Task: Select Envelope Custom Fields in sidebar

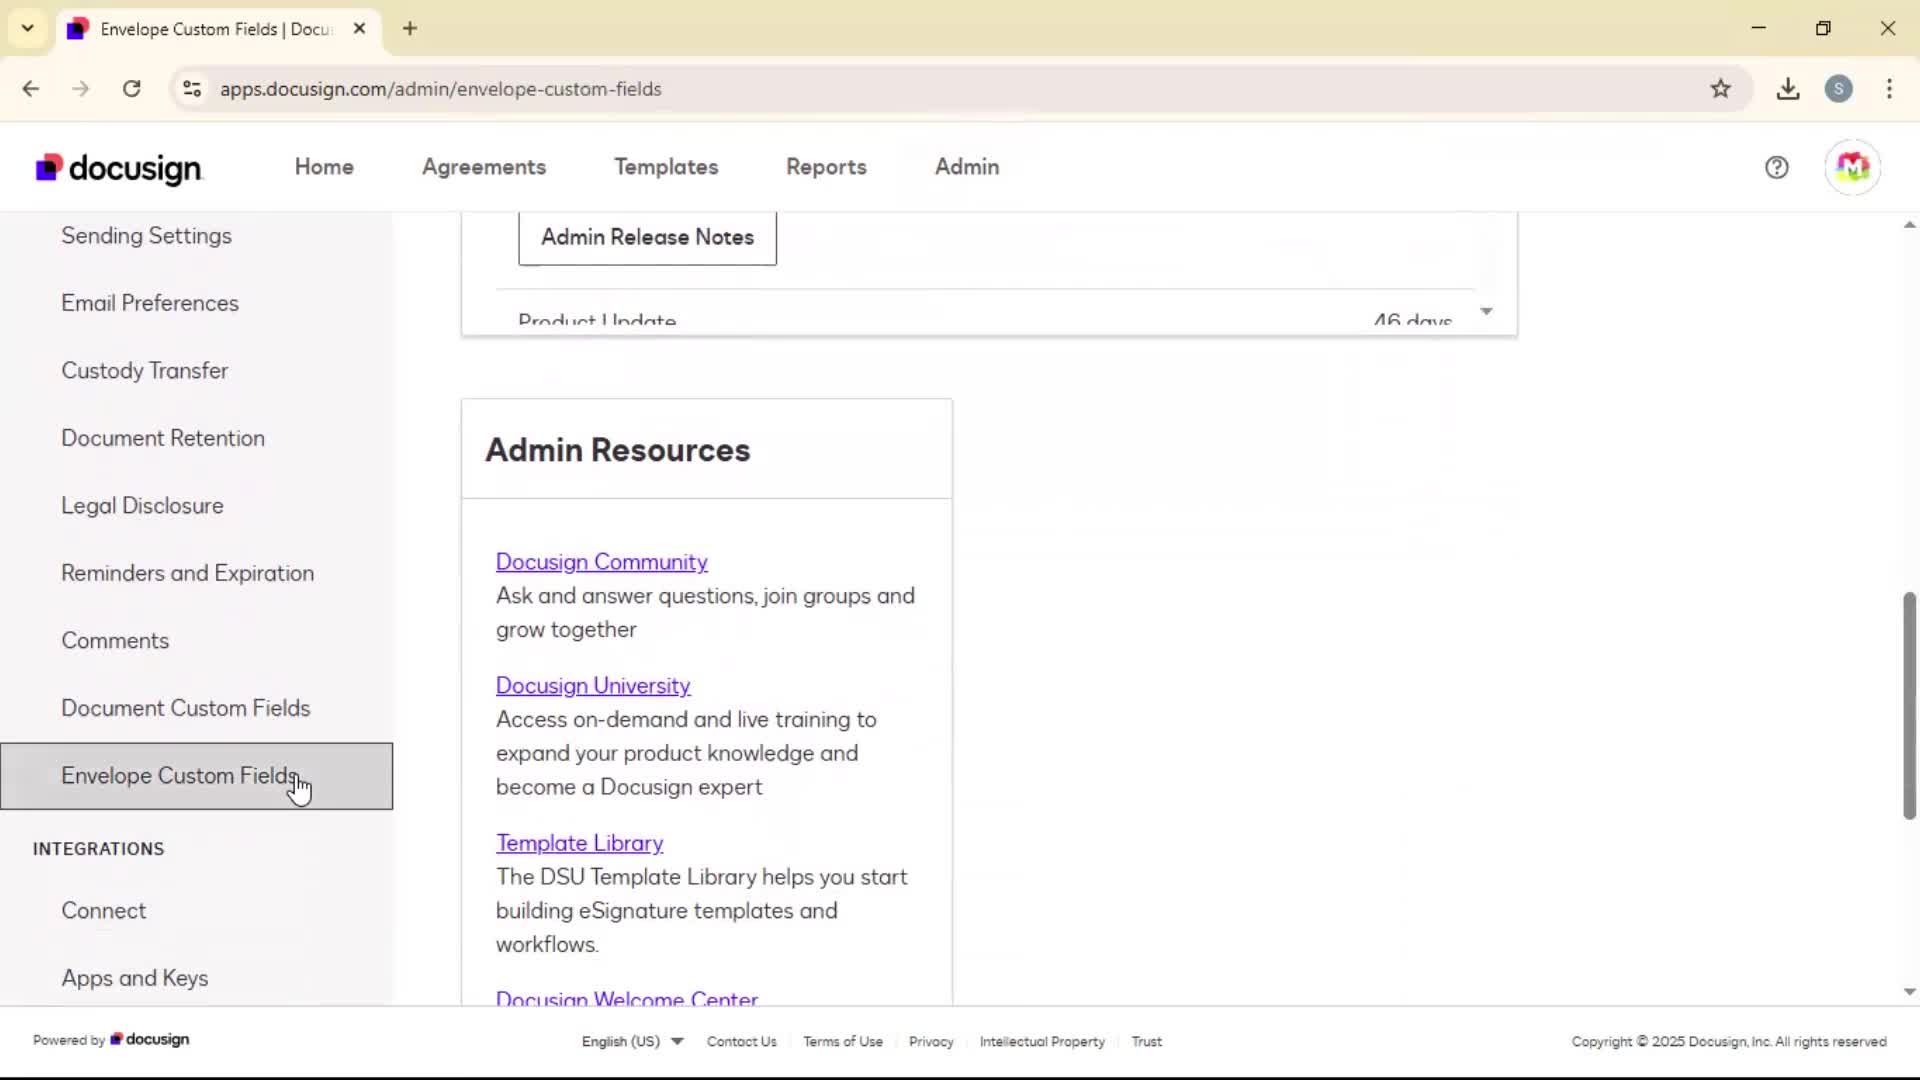Action: (196, 776)
